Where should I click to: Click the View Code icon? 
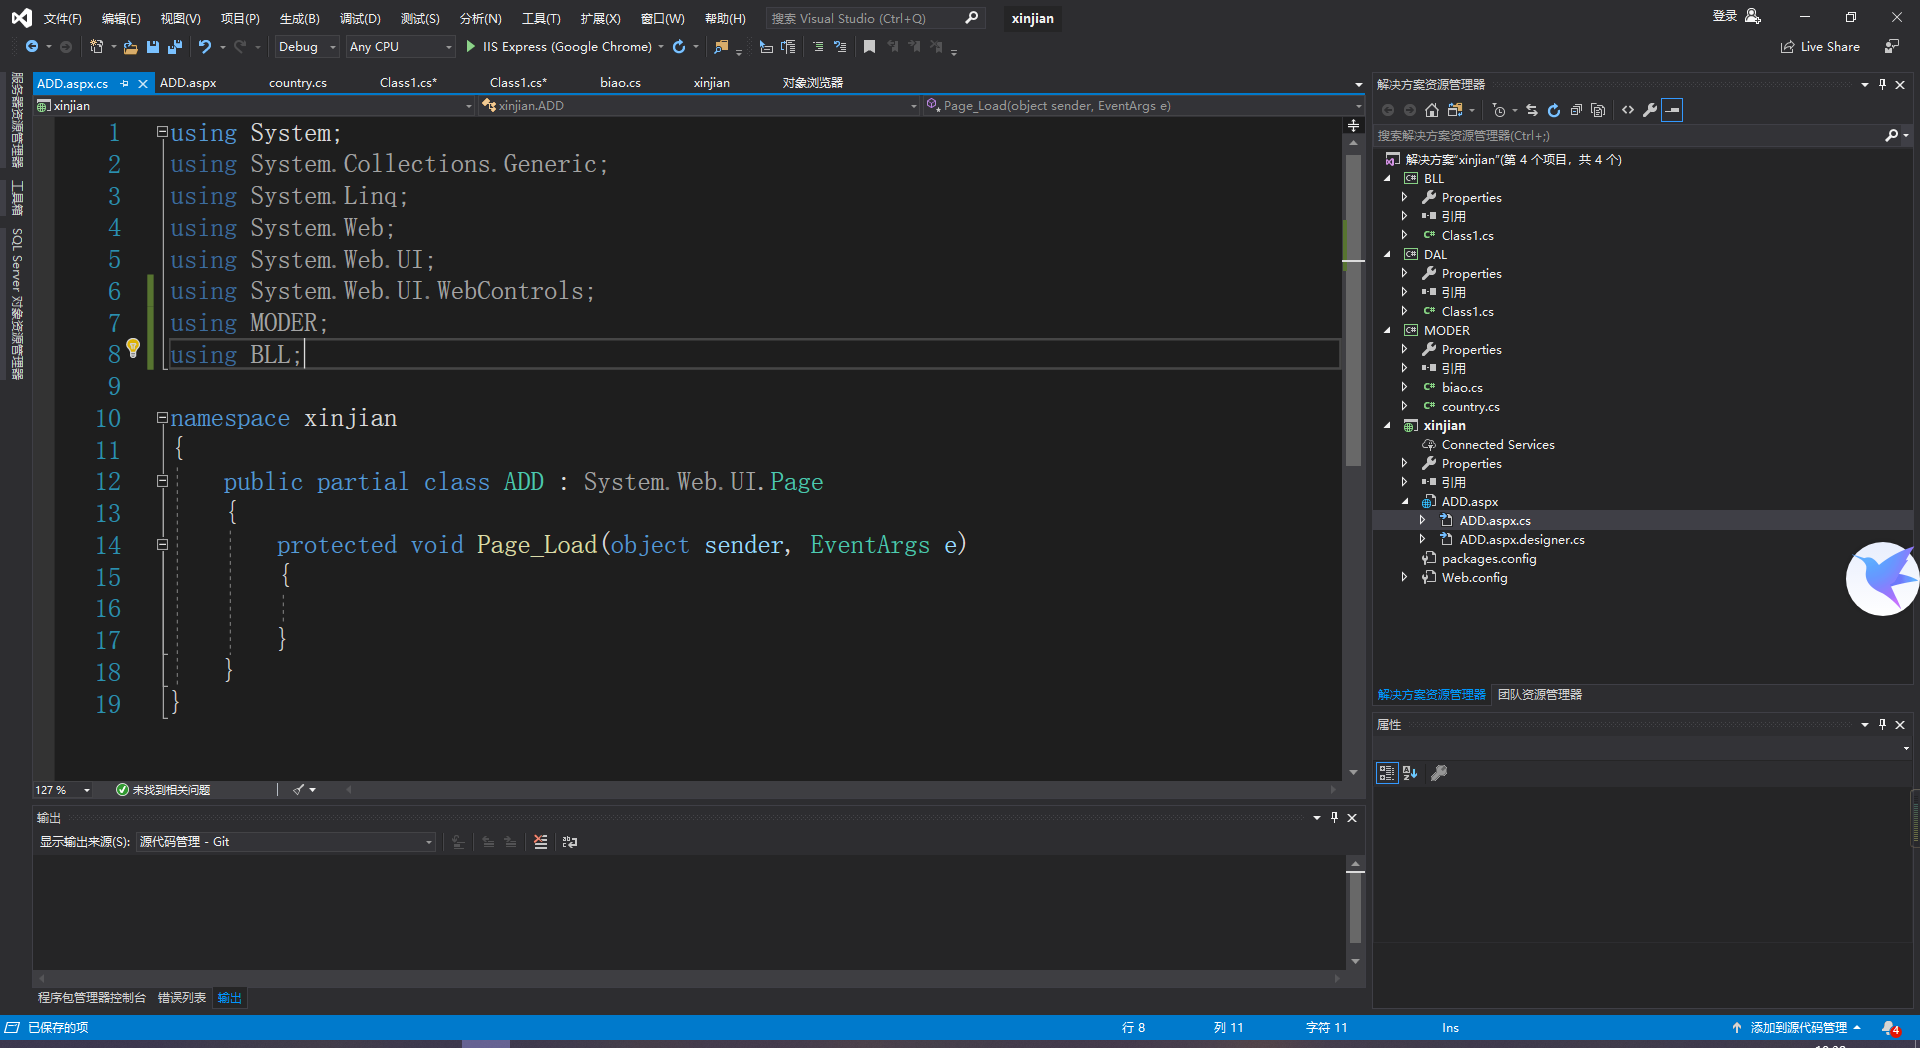pos(1628,110)
